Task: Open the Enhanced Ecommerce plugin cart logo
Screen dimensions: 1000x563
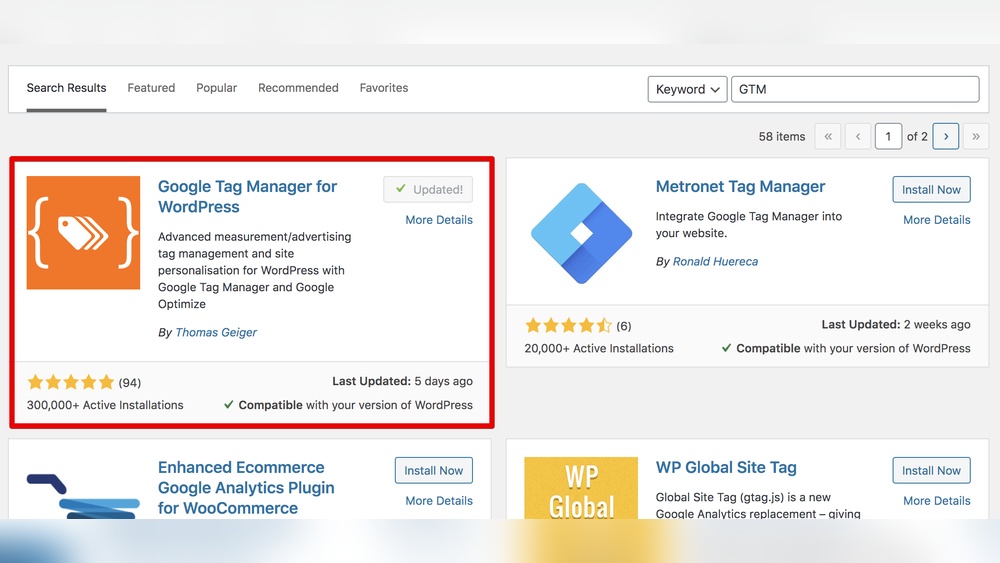Action: click(x=83, y=496)
